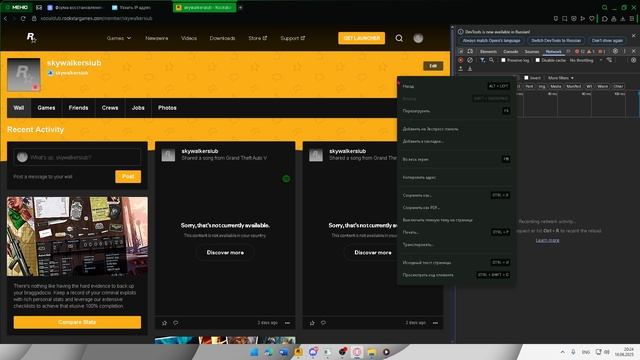Open the Sources tab in DevTools

(532, 51)
